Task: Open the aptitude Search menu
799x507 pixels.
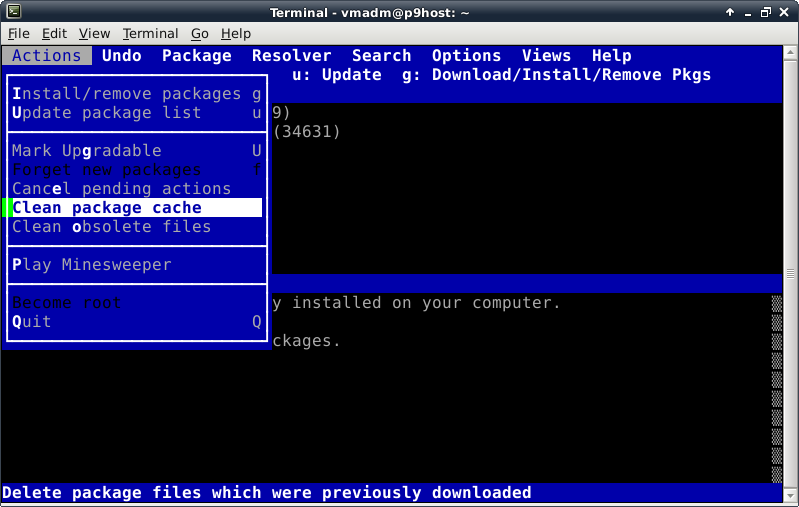Action: pos(382,56)
